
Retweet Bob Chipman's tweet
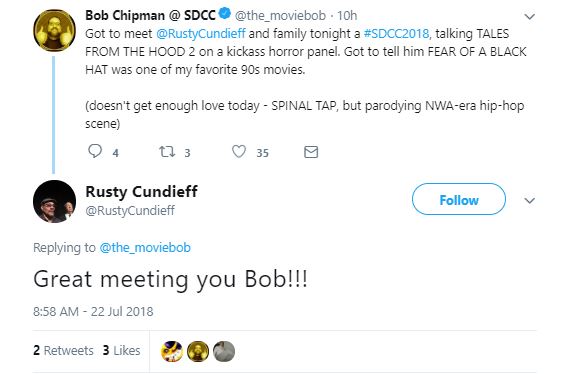point(167,151)
